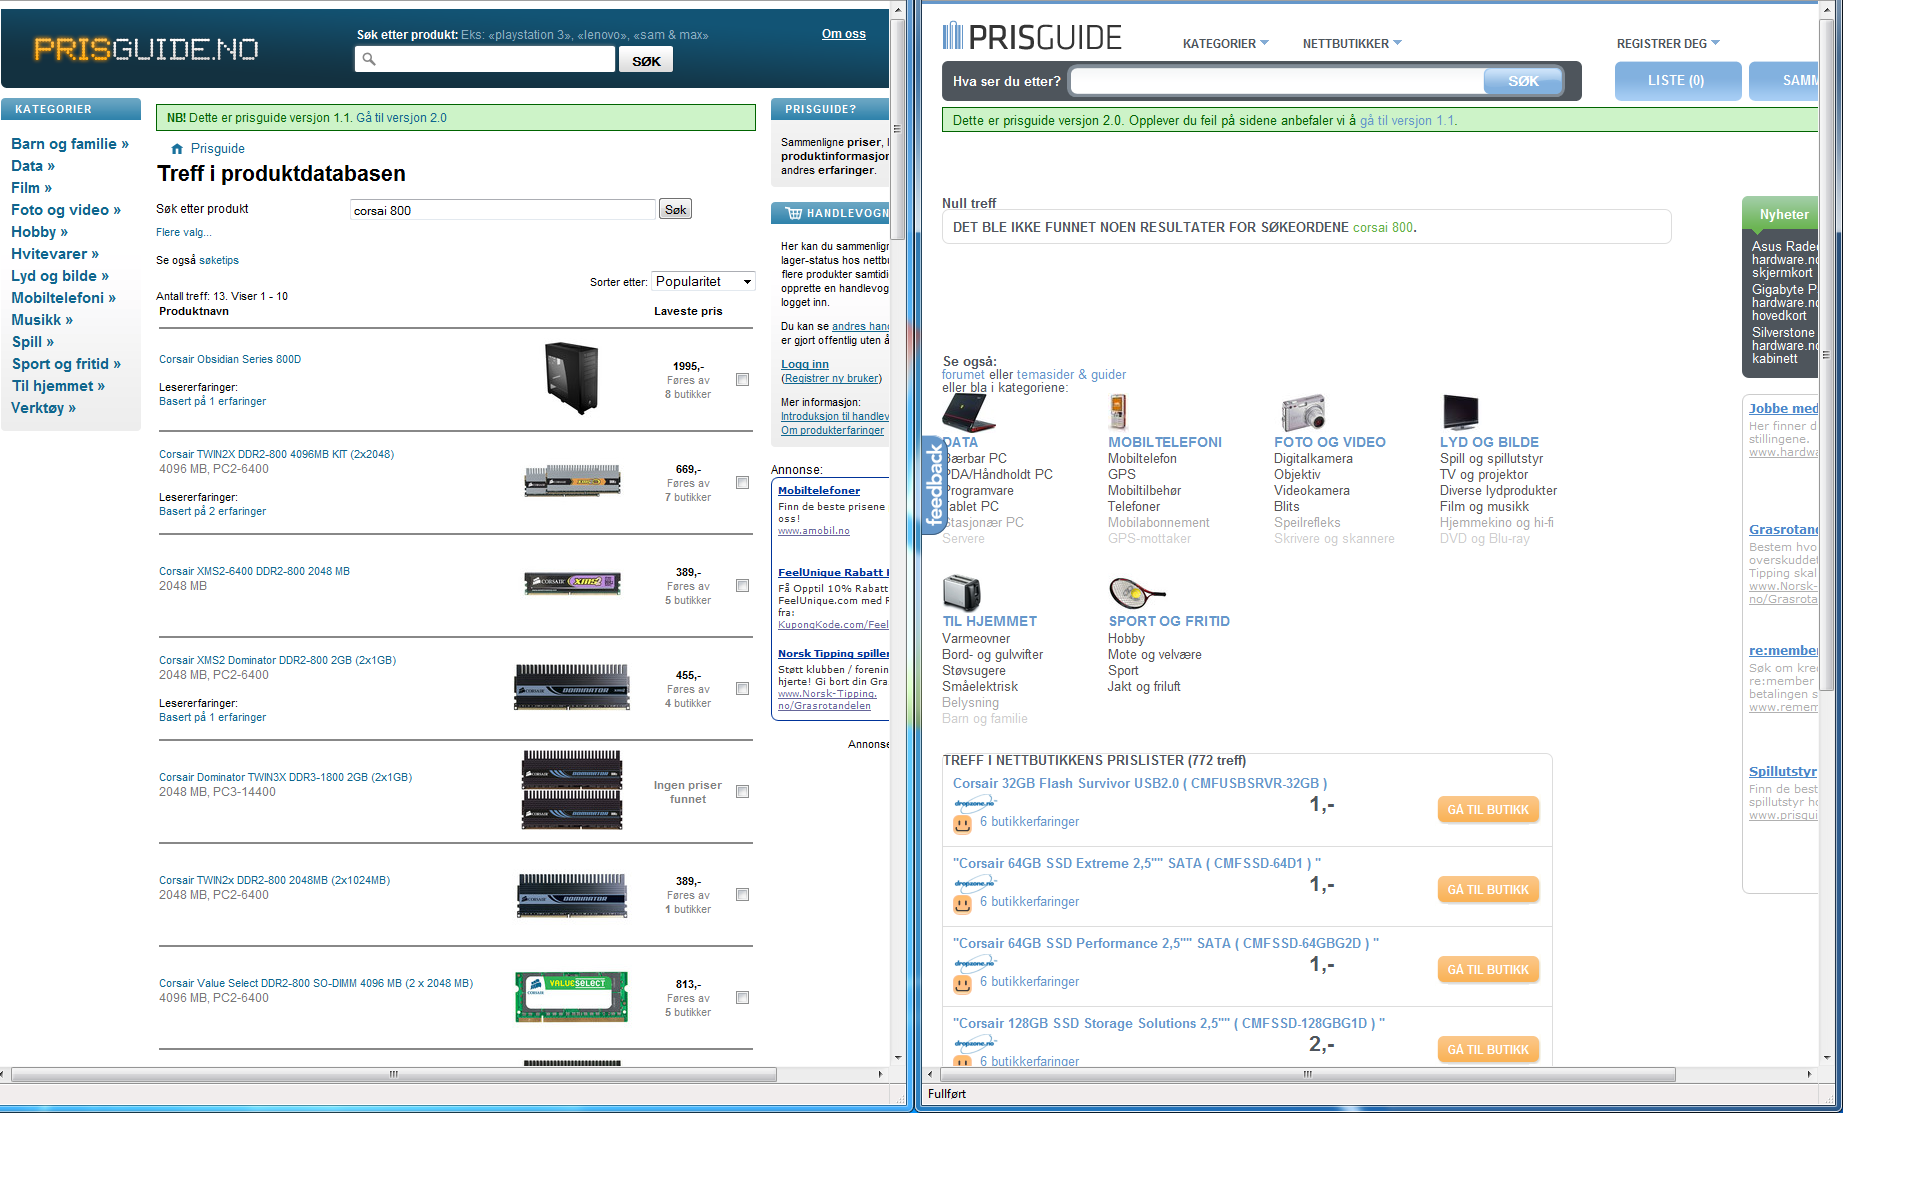Open the XMS2 Dominator 2GB memory image

tap(572, 687)
